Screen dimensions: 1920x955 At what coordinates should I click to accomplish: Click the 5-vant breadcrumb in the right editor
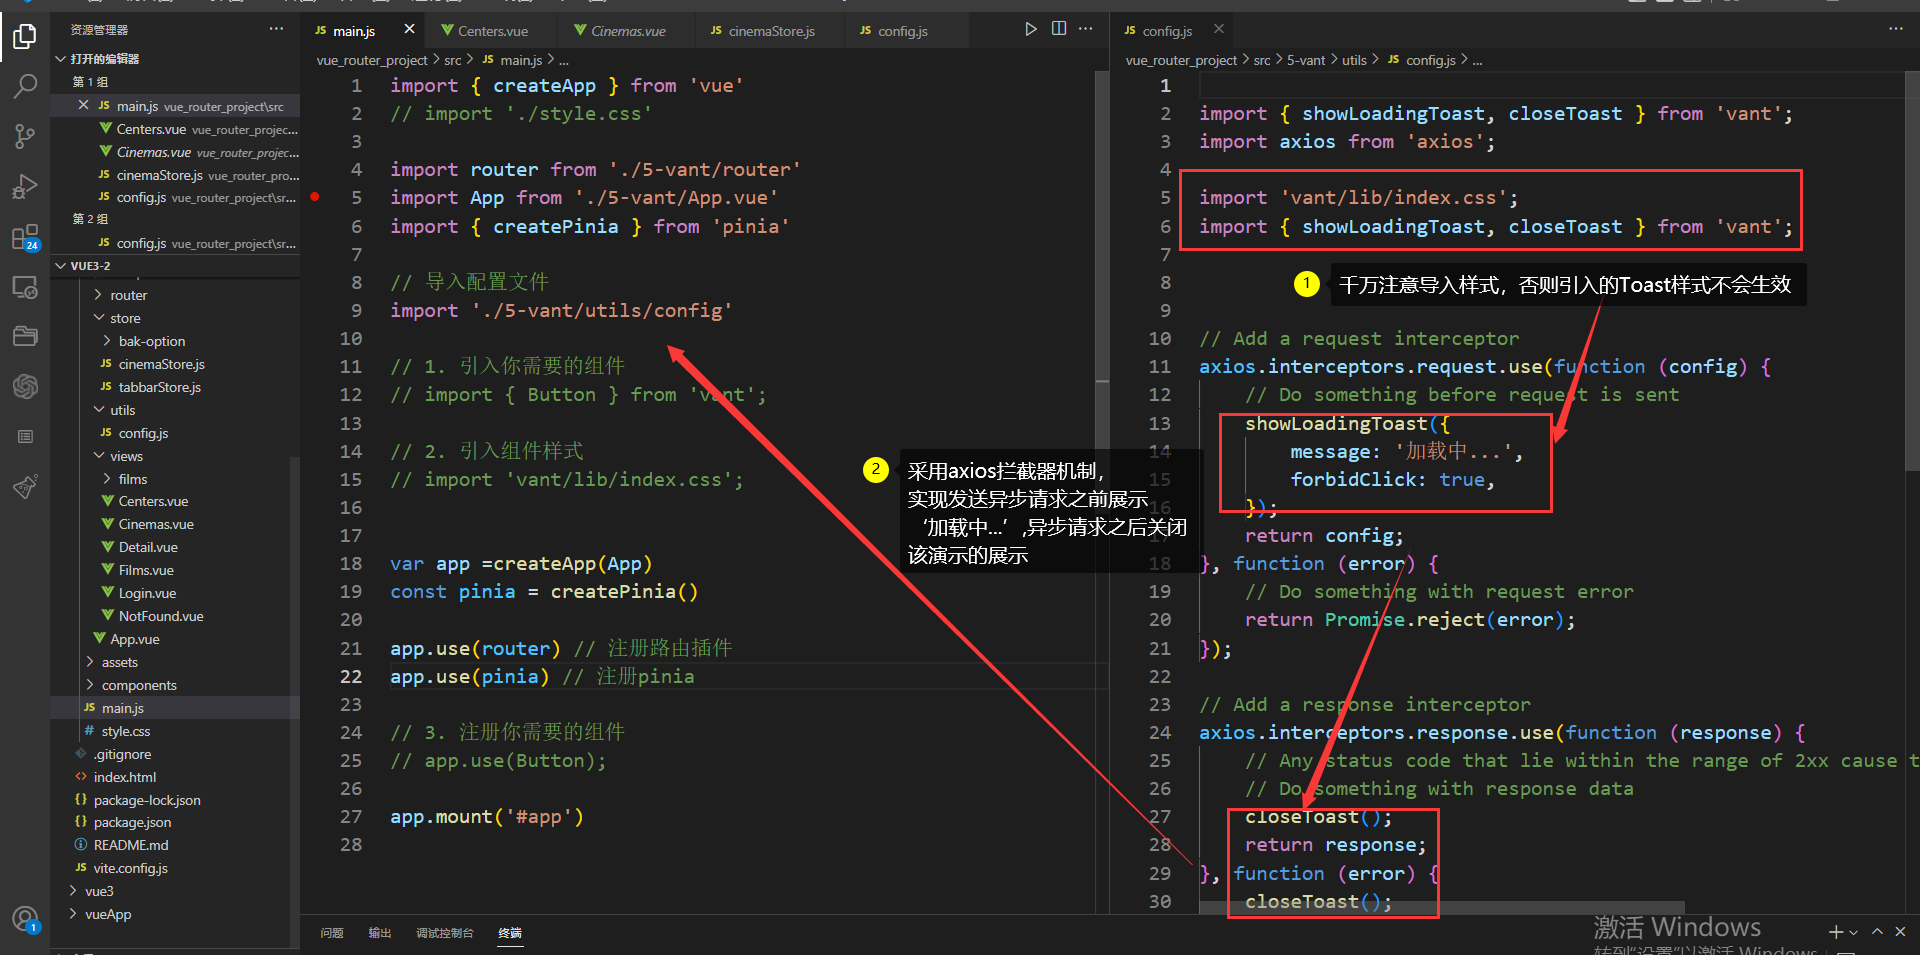1306,60
